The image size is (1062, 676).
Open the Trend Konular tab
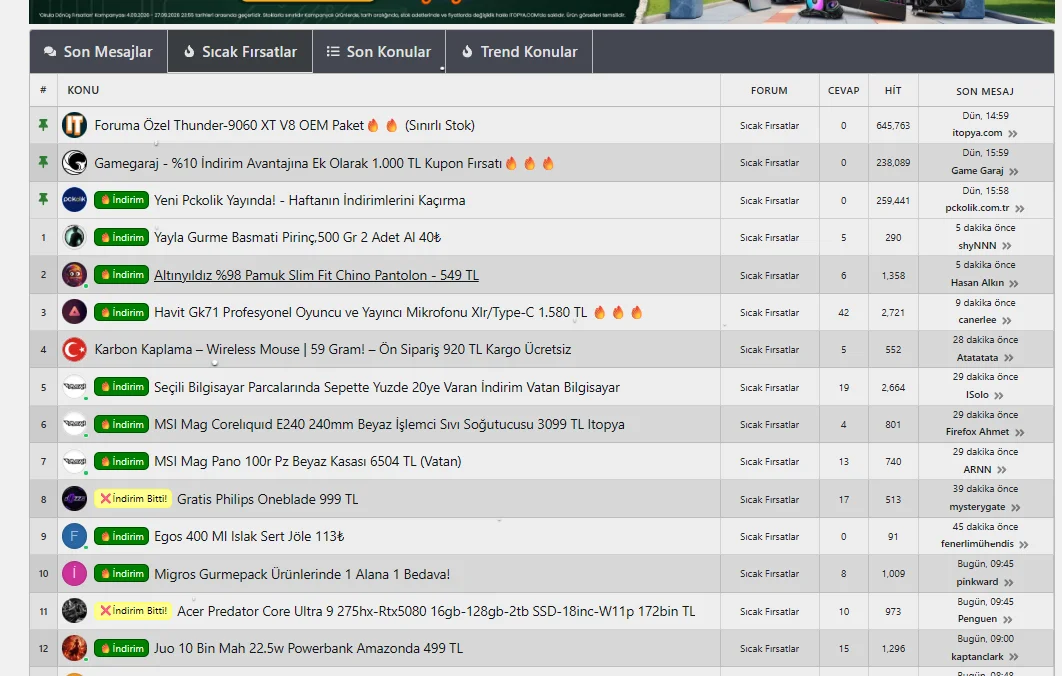click(519, 51)
